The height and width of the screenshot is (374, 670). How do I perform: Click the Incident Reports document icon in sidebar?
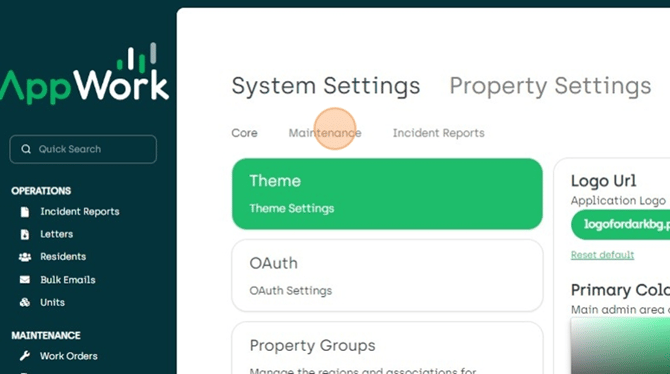25,212
